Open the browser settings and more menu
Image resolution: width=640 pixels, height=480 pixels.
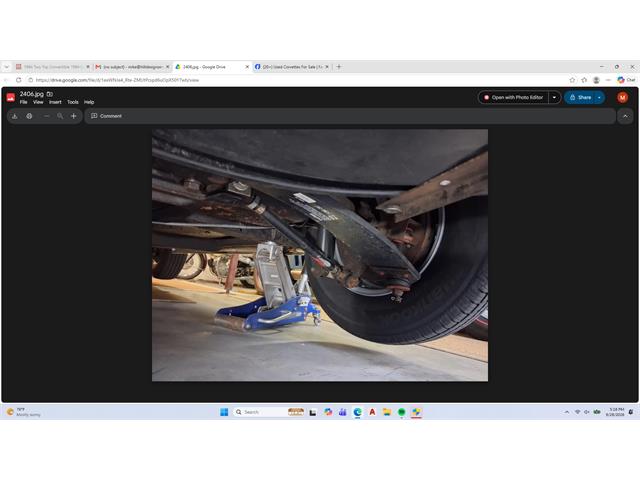(x=608, y=80)
